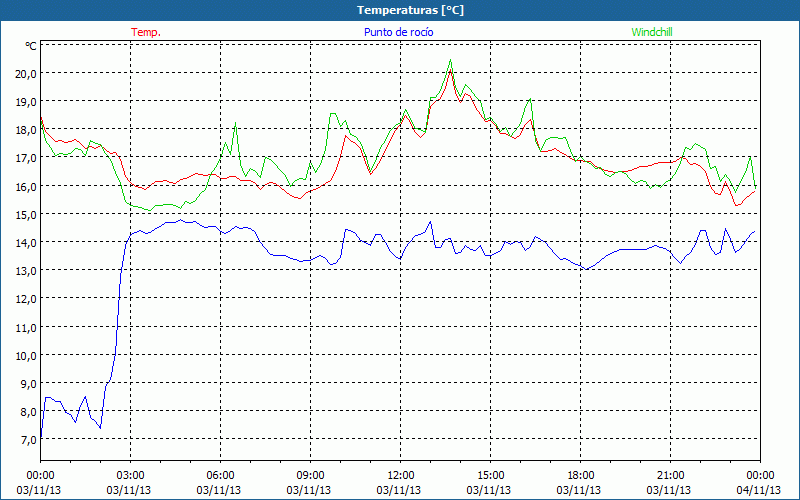800x500 pixels.
Task: Select the red Temp. legend label
Action: 146,32
